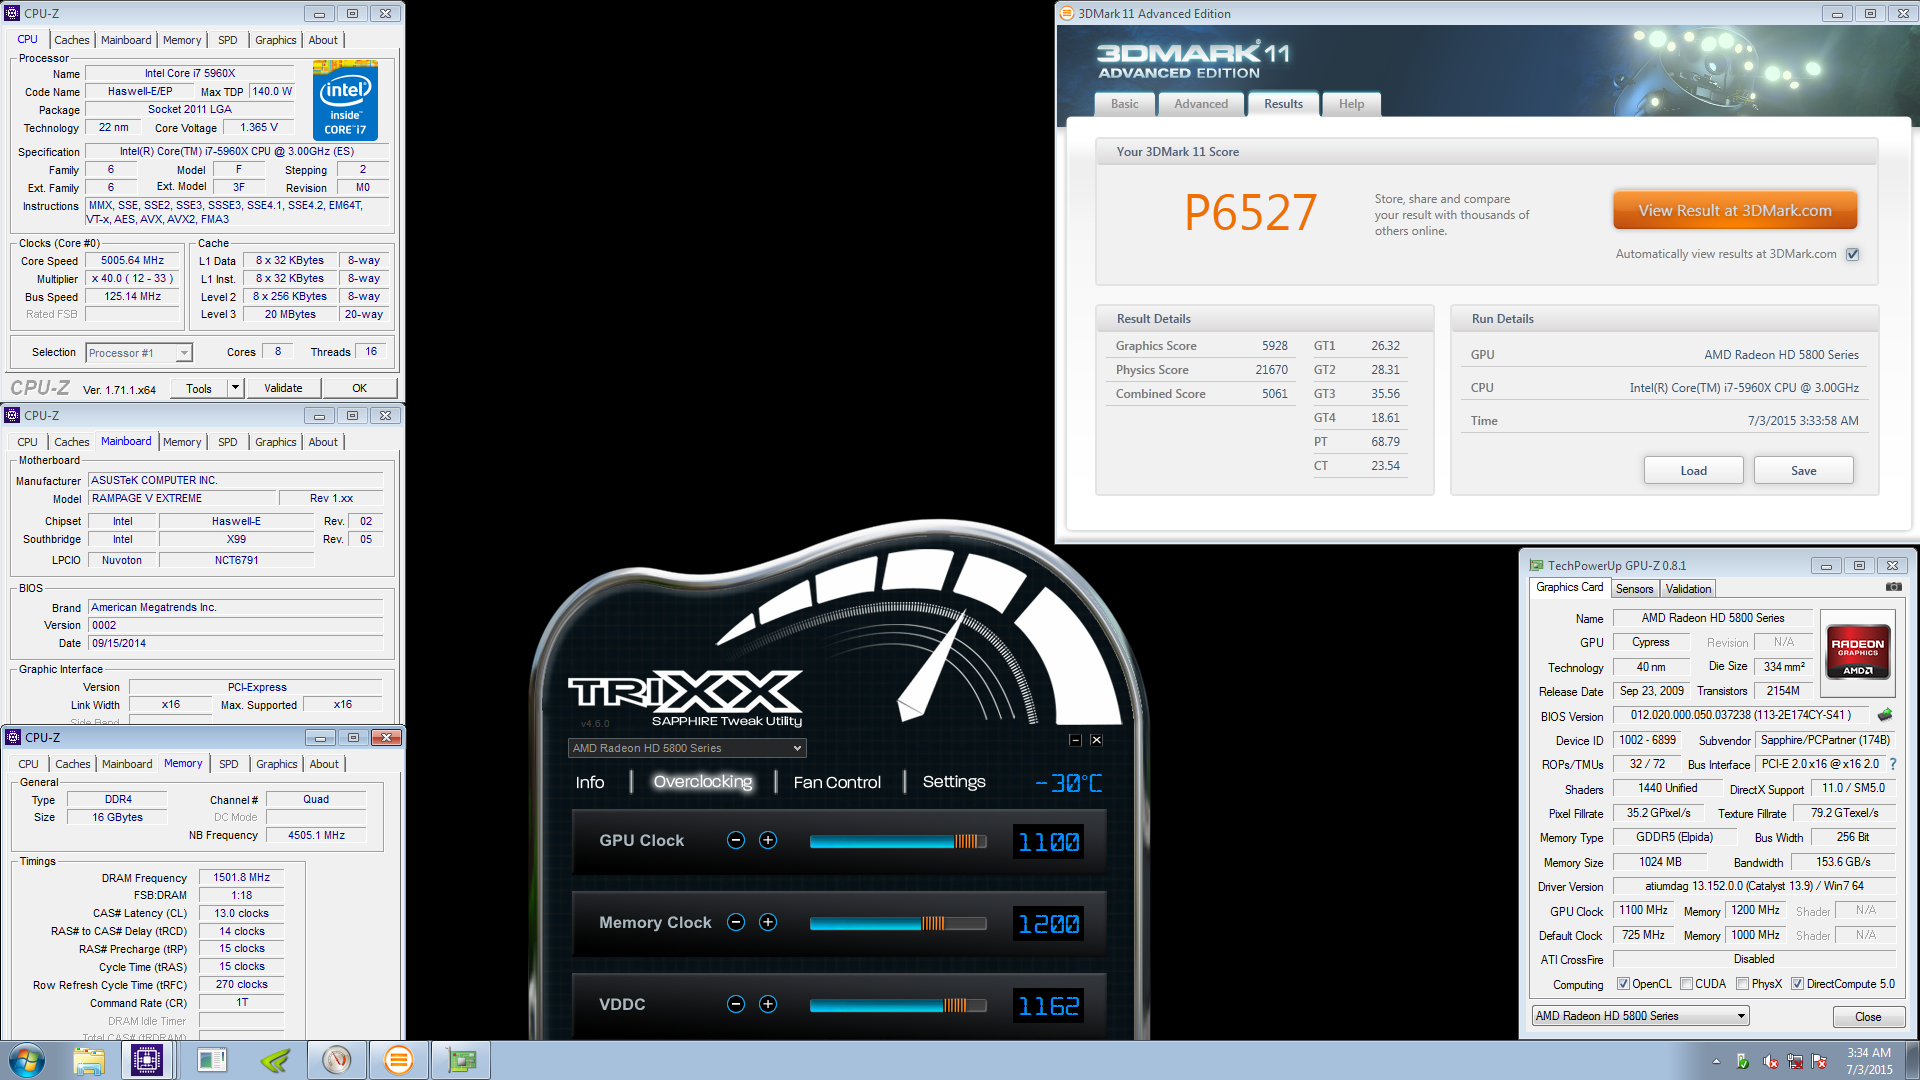This screenshot has width=1920, height=1080.
Task: Click the plus button for Memory Clock in TRIXX
Action: (768, 922)
